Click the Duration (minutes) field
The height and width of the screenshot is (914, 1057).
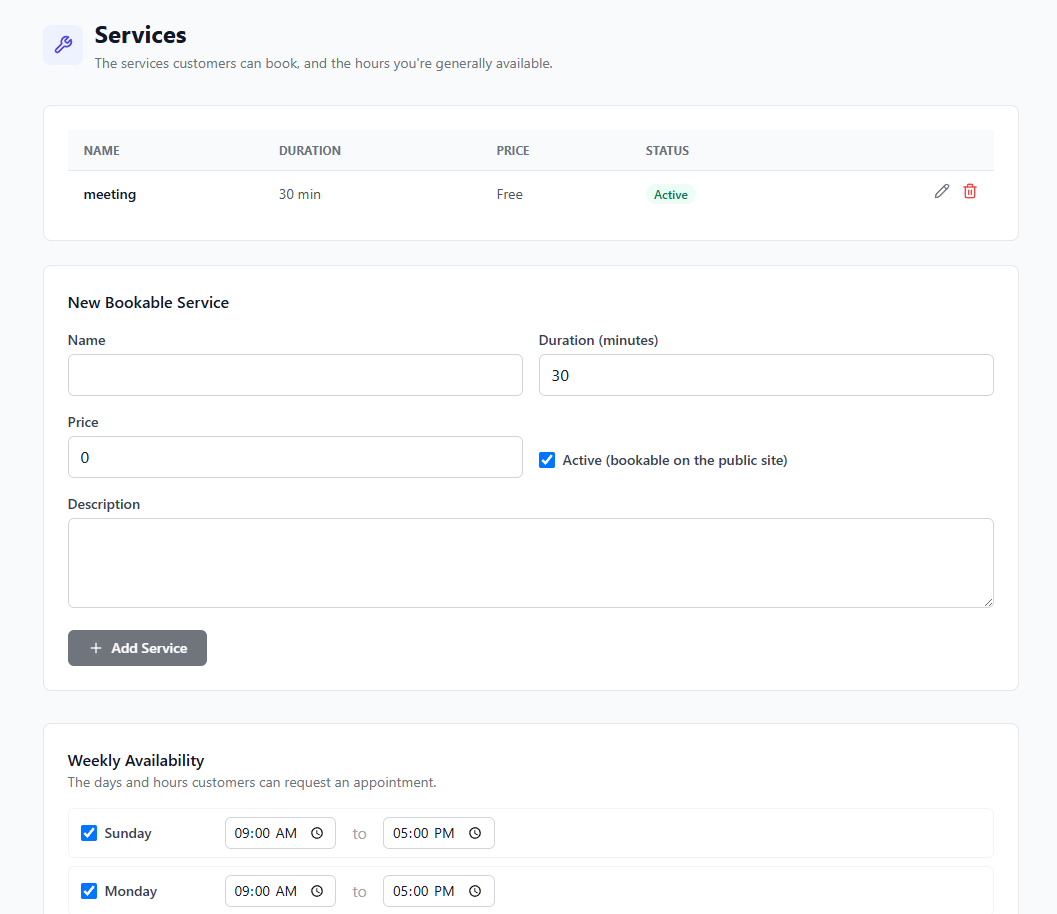pyautogui.click(x=766, y=375)
